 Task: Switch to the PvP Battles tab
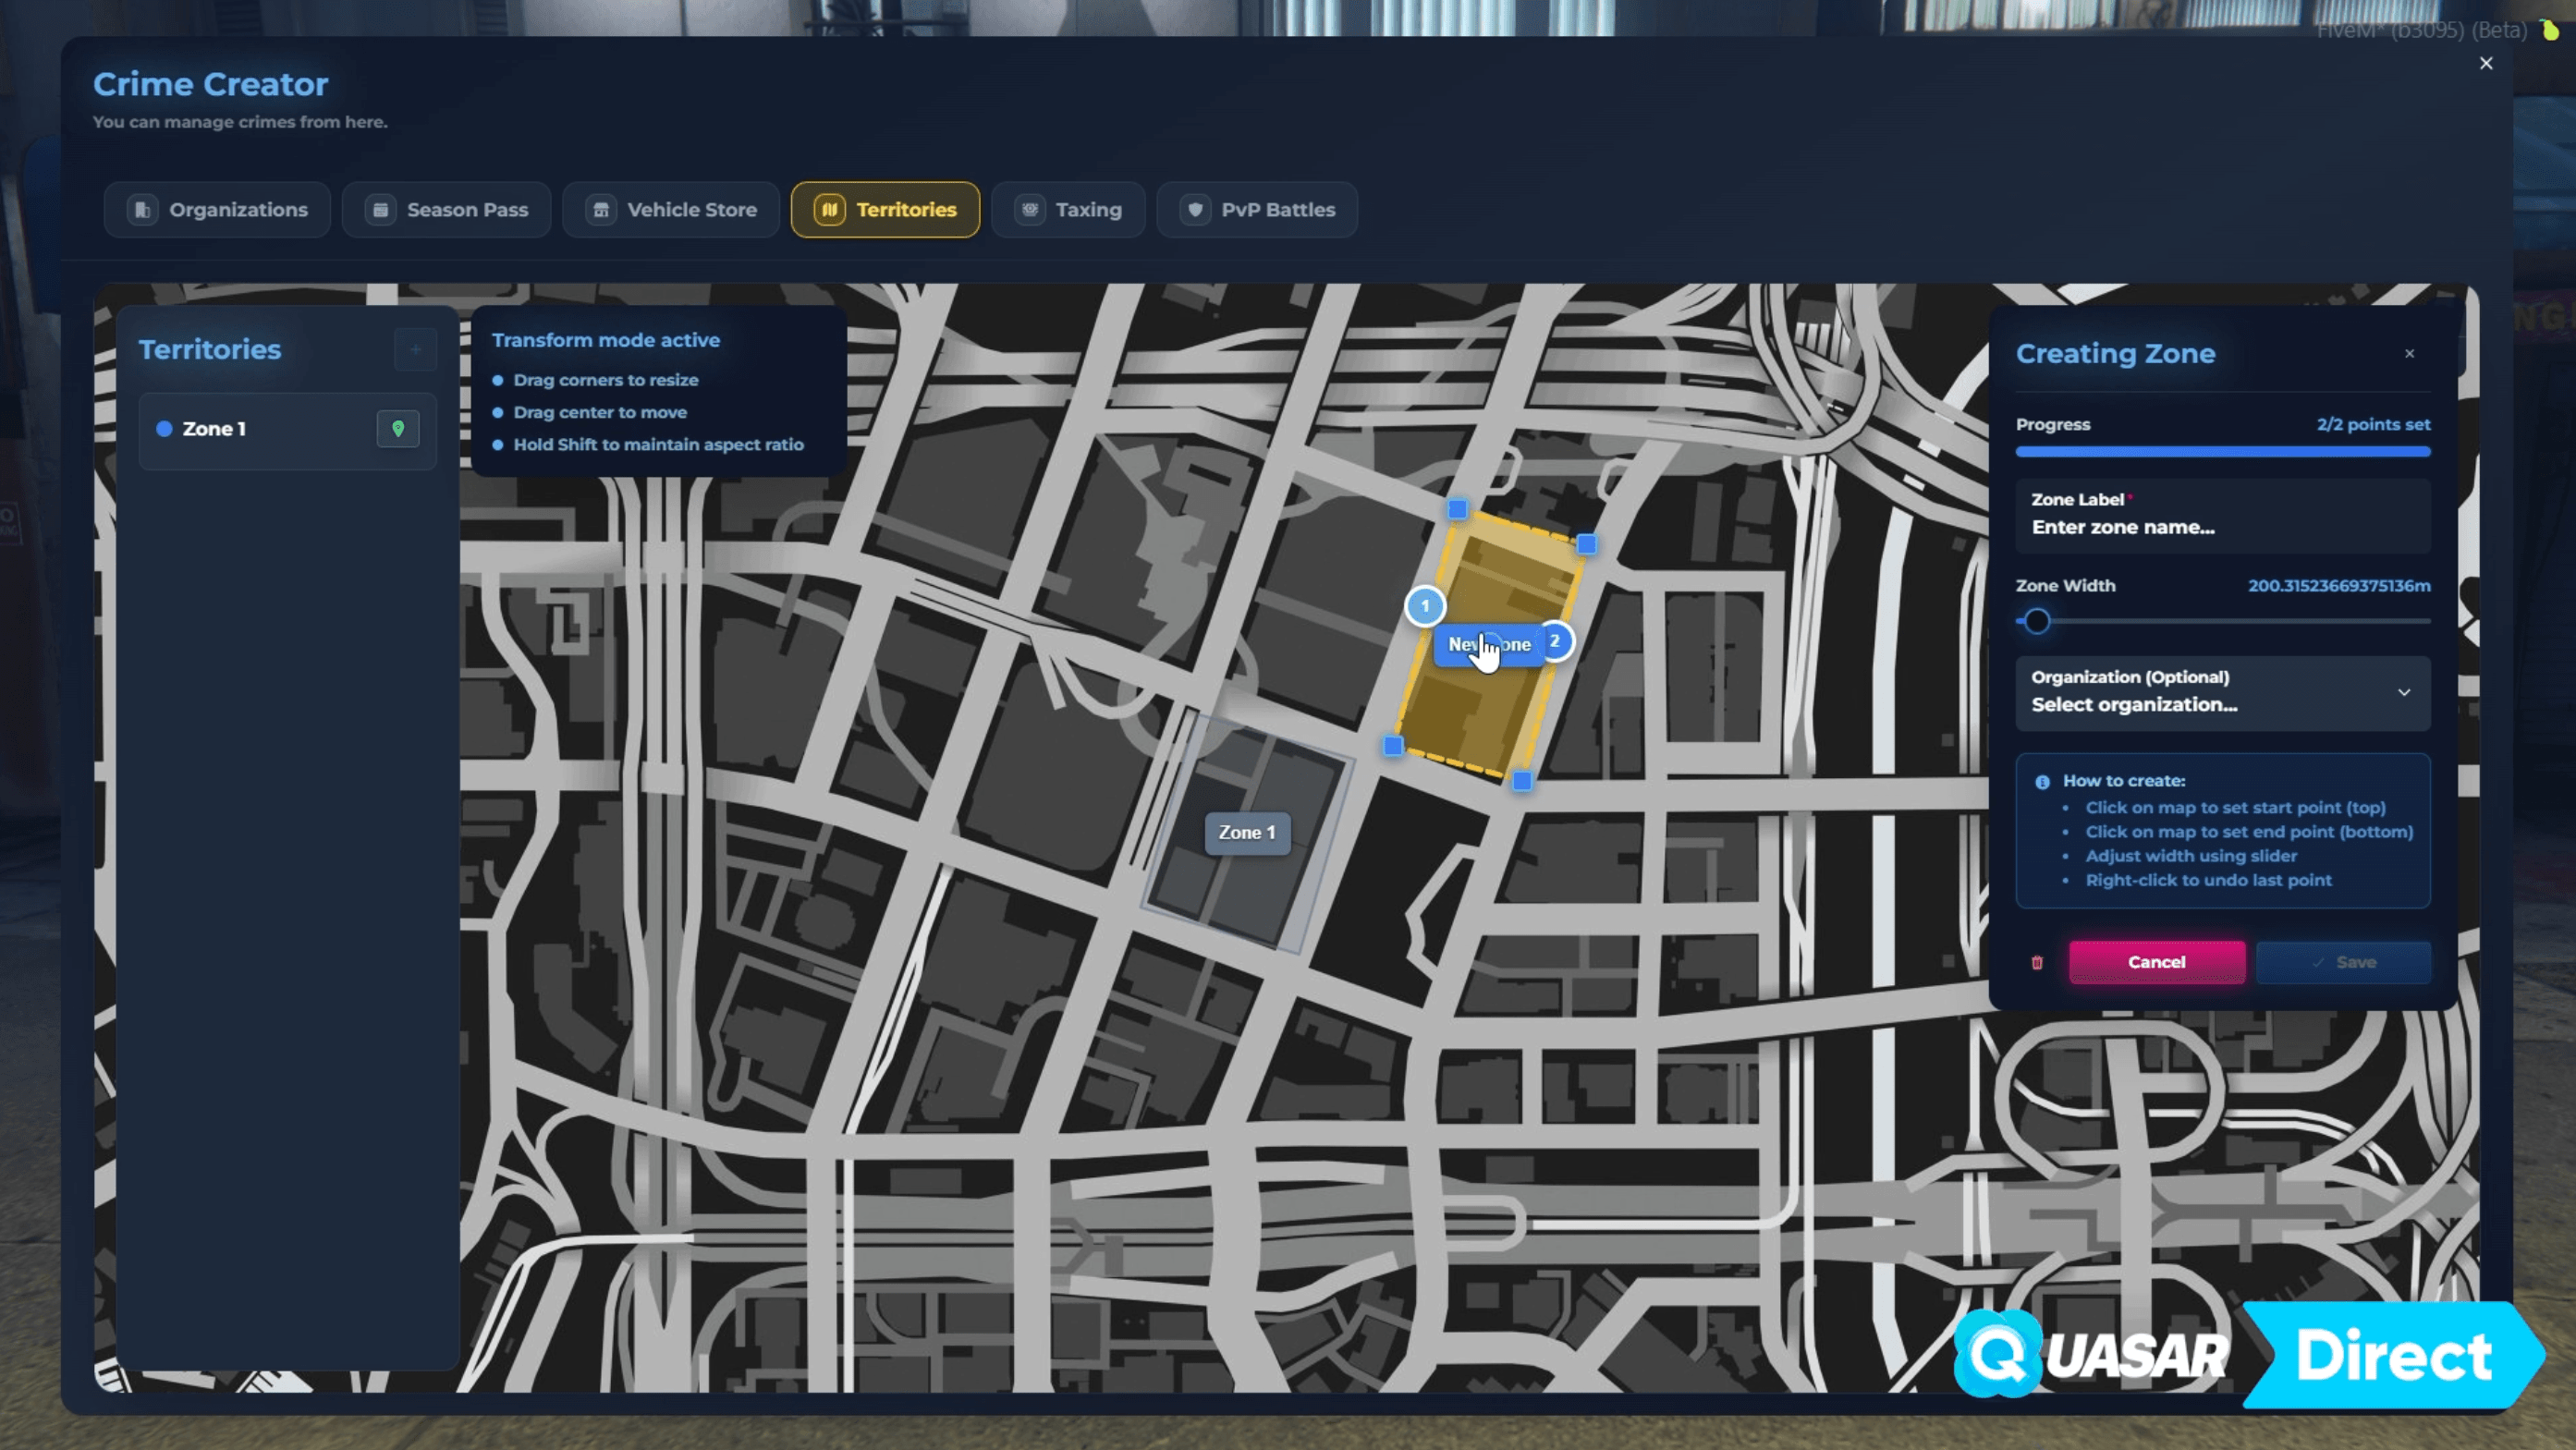tap(1257, 210)
